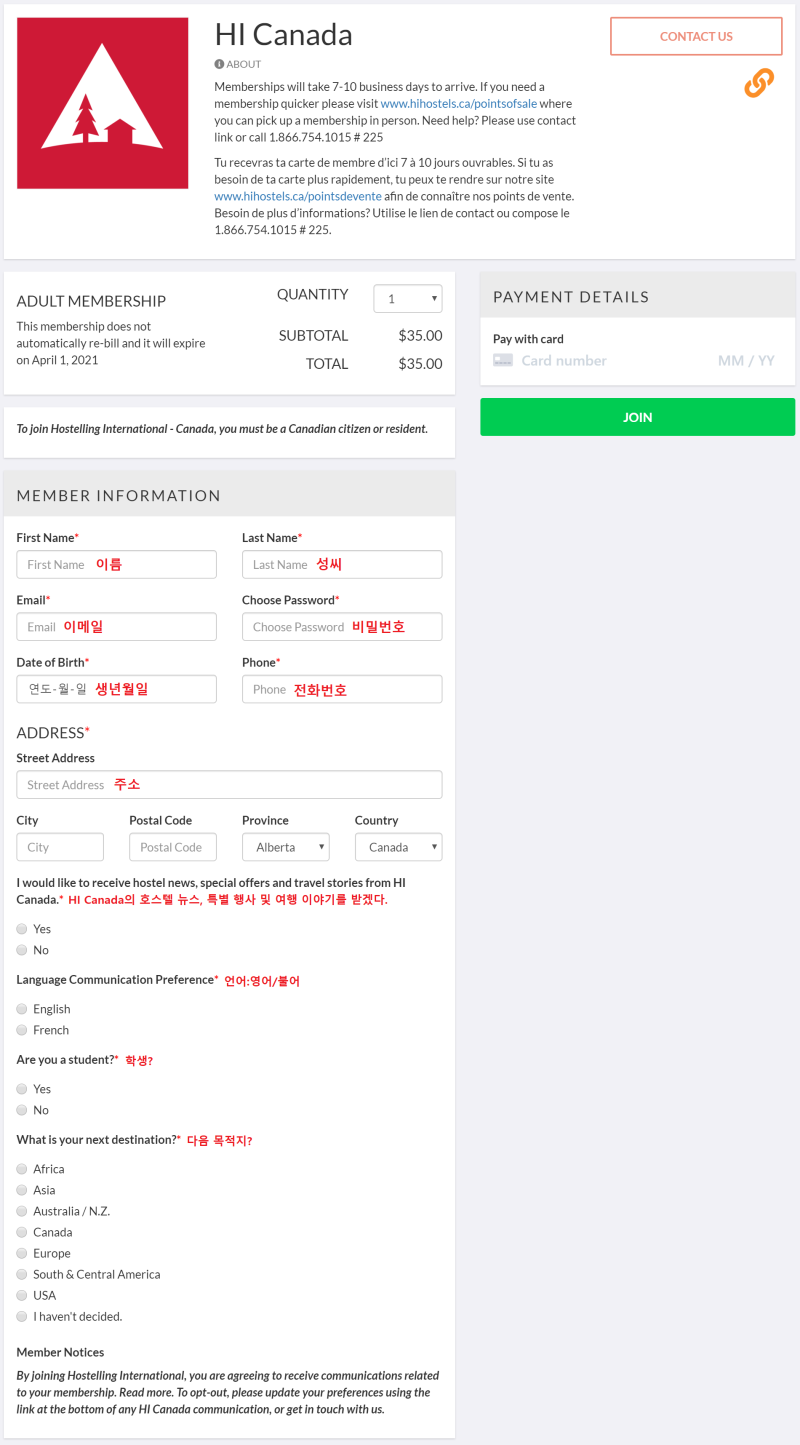Click the orange chain link icon

(x=759, y=83)
